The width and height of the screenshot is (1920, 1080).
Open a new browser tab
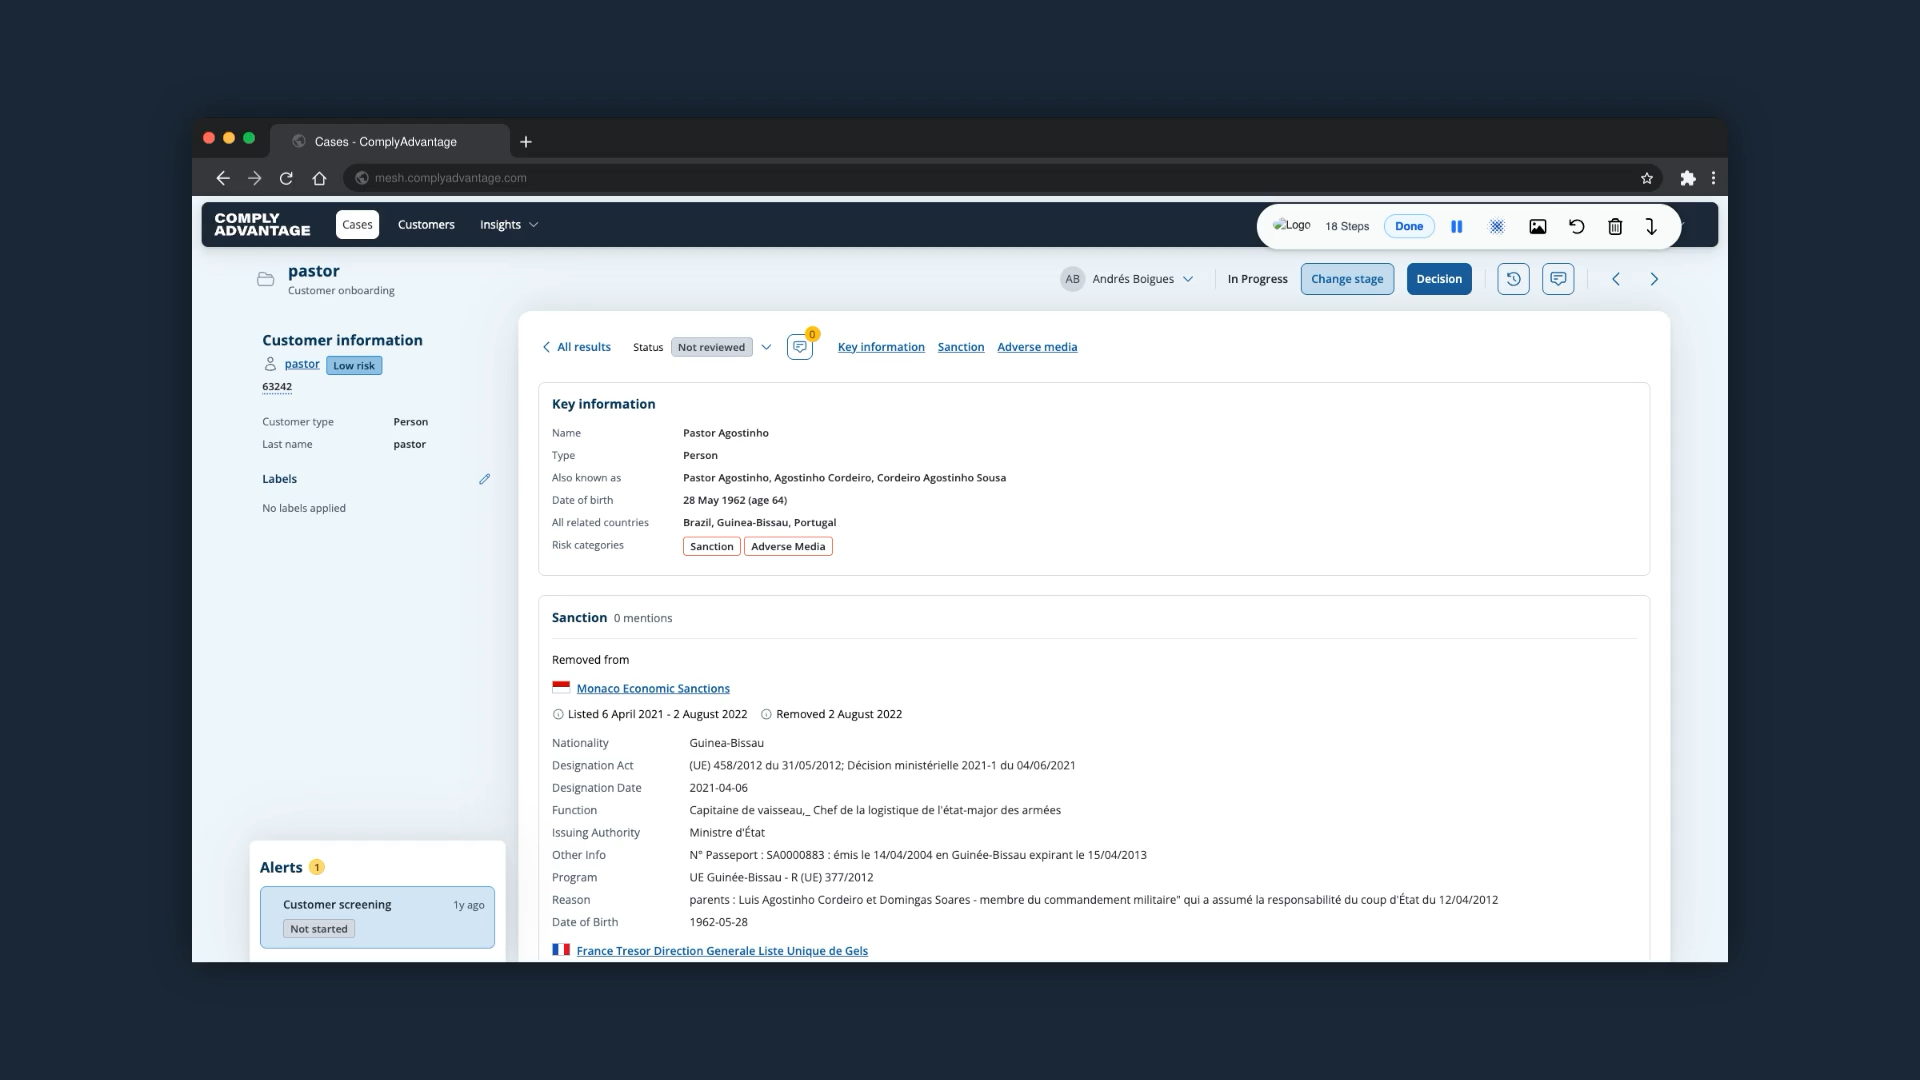pos(526,142)
